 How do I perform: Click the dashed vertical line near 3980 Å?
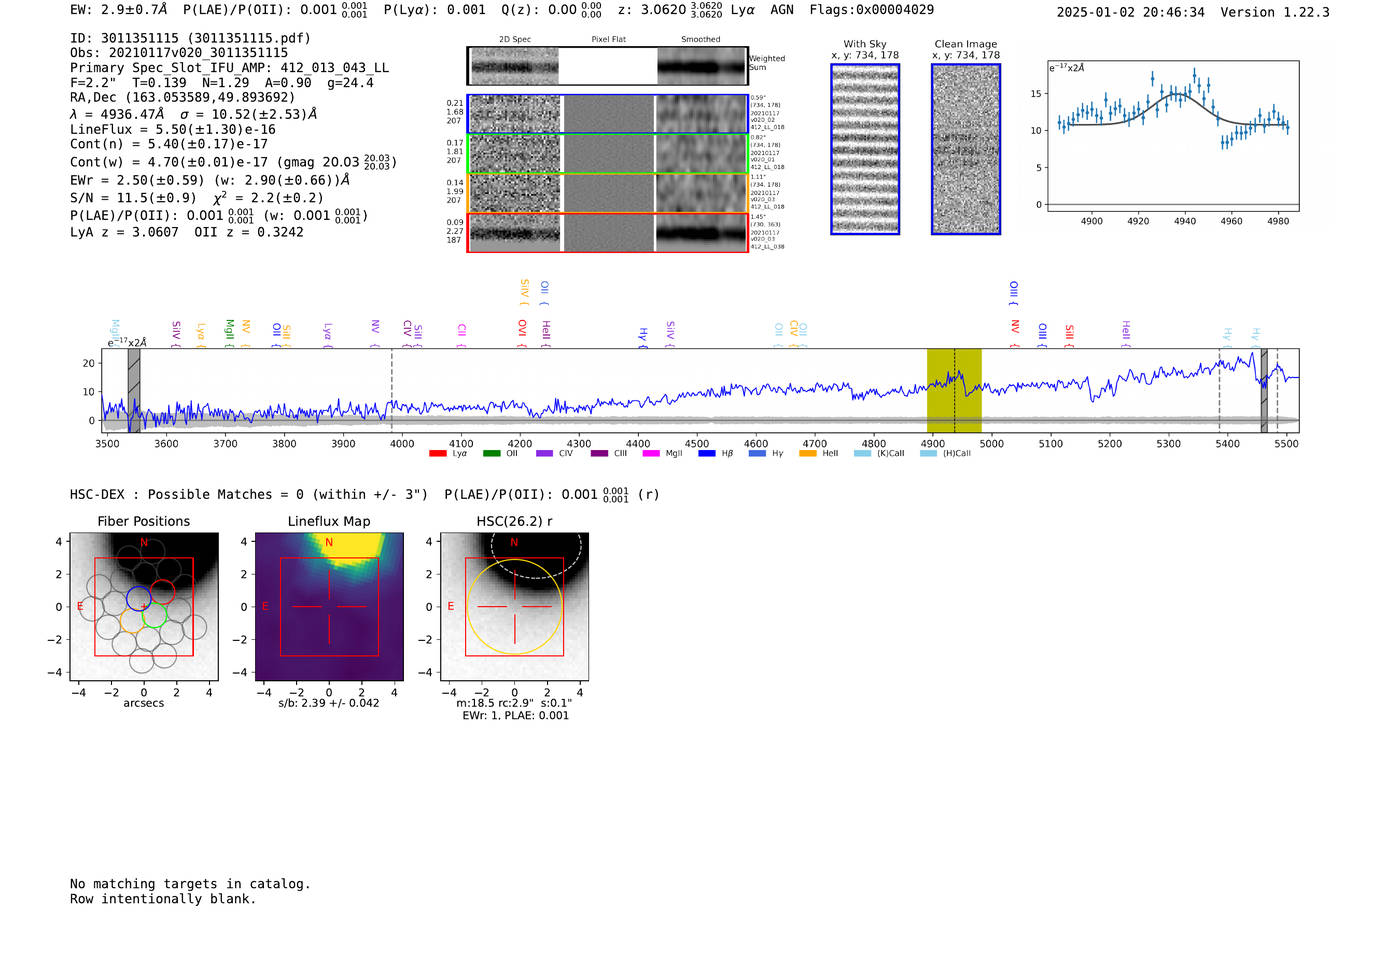(x=392, y=390)
